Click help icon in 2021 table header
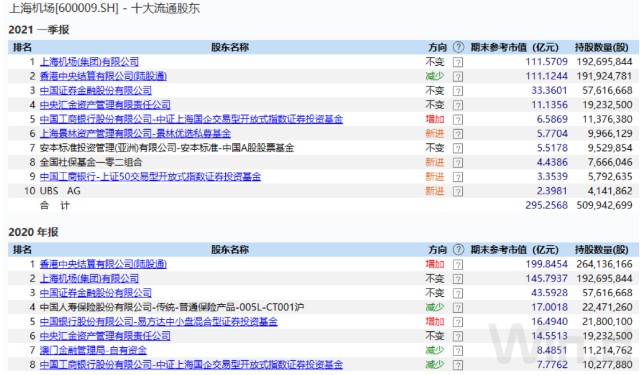 [458, 47]
